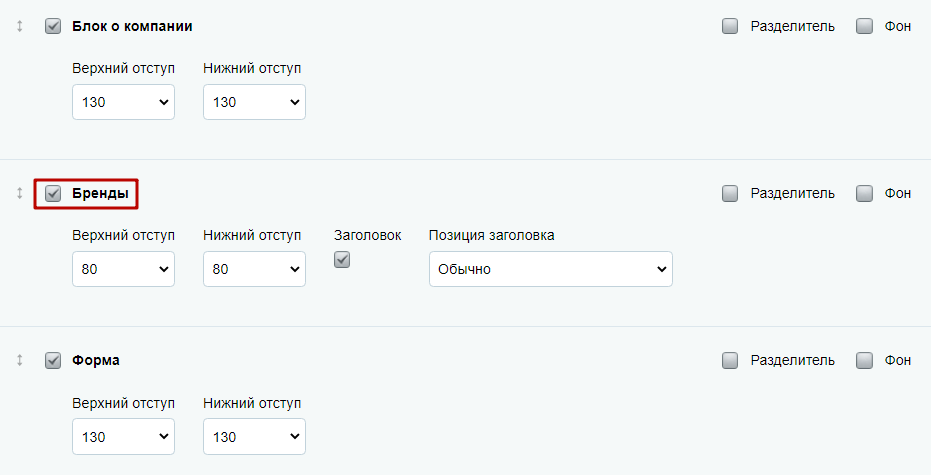Enable Фон for Бренды block
The image size is (931, 475).
pos(864,193)
